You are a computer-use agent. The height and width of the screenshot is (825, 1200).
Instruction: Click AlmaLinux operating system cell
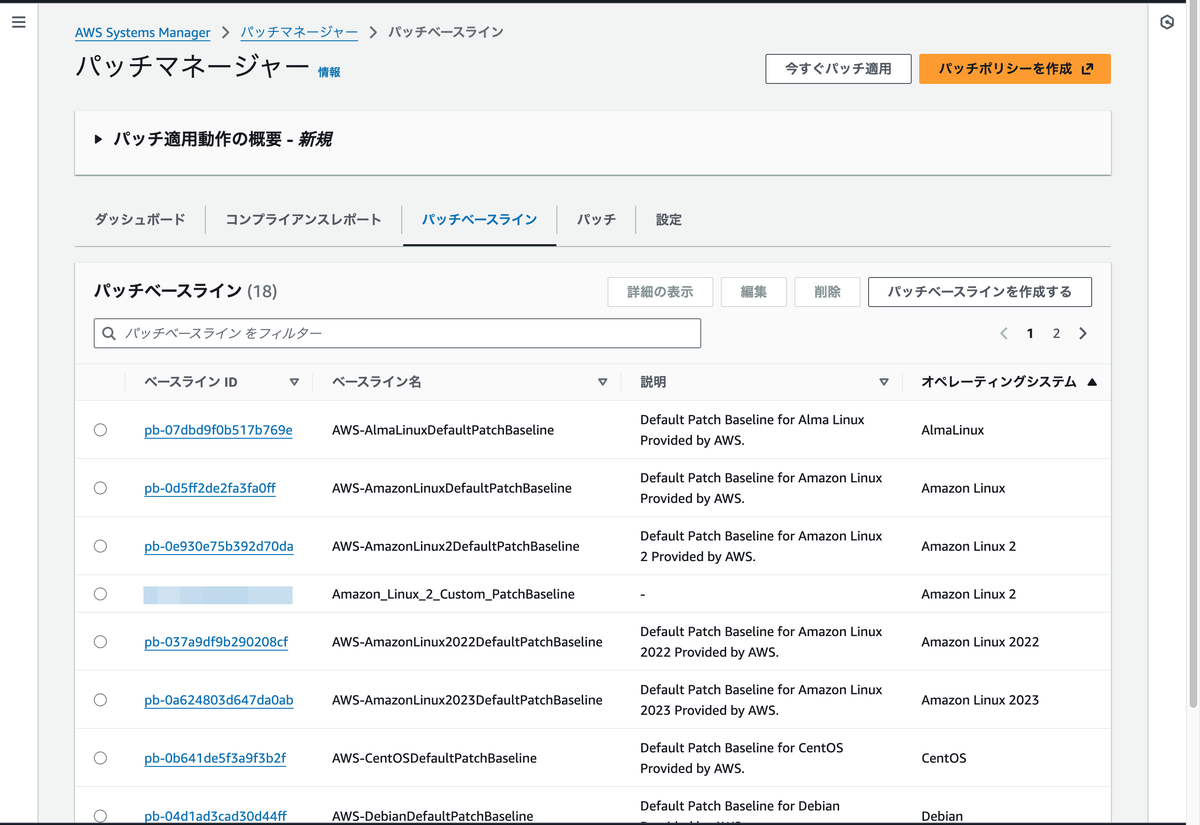pos(952,430)
